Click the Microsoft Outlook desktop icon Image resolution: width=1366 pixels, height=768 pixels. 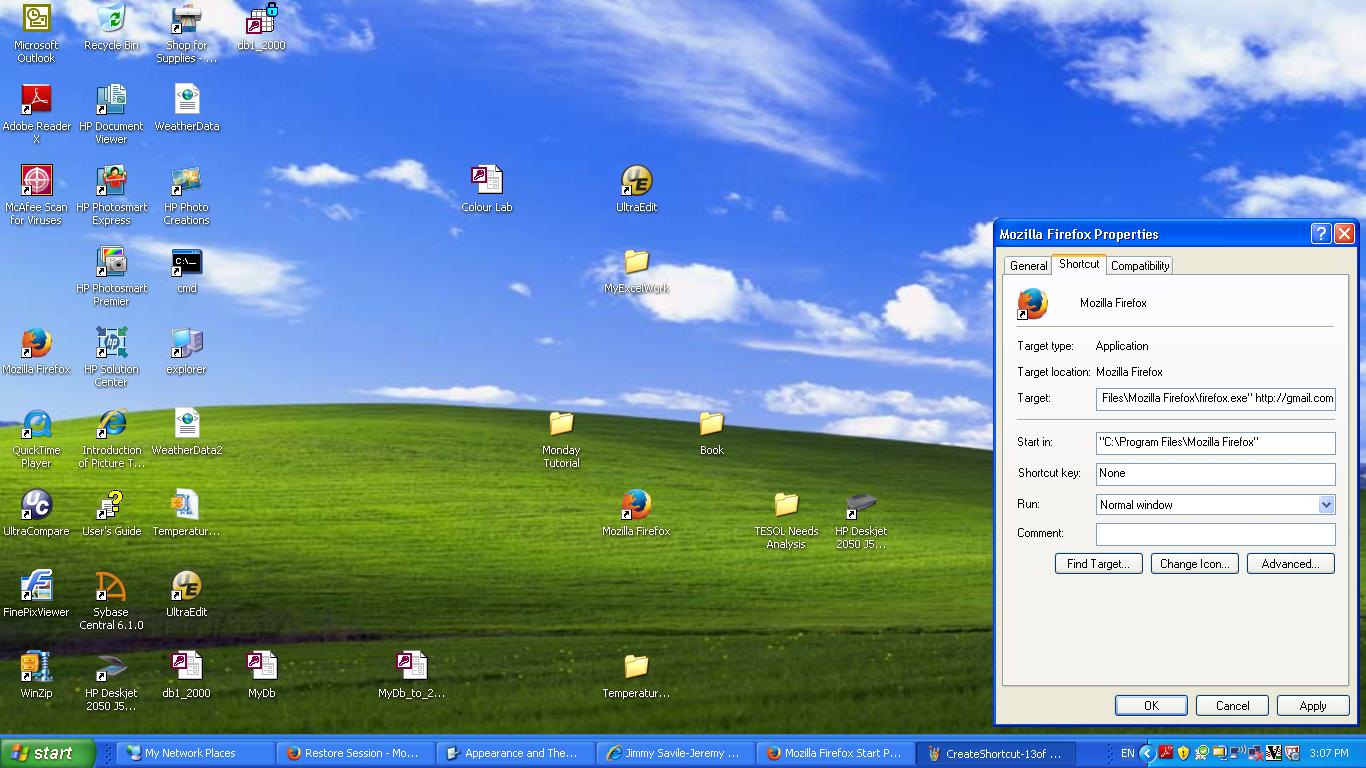(36, 20)
